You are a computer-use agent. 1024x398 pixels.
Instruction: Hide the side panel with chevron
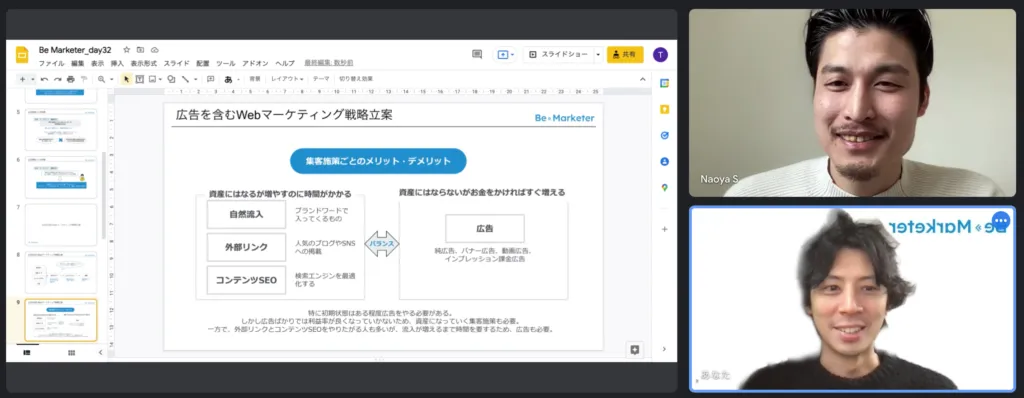click(664, 349)
